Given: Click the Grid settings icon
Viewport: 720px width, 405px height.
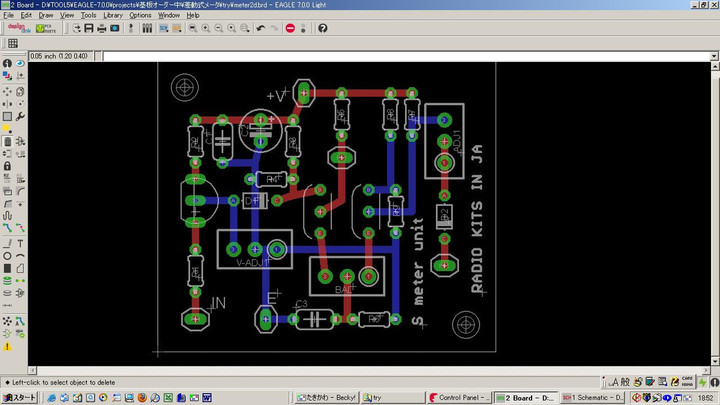Looking at the screenshot, I should (13, 44).
